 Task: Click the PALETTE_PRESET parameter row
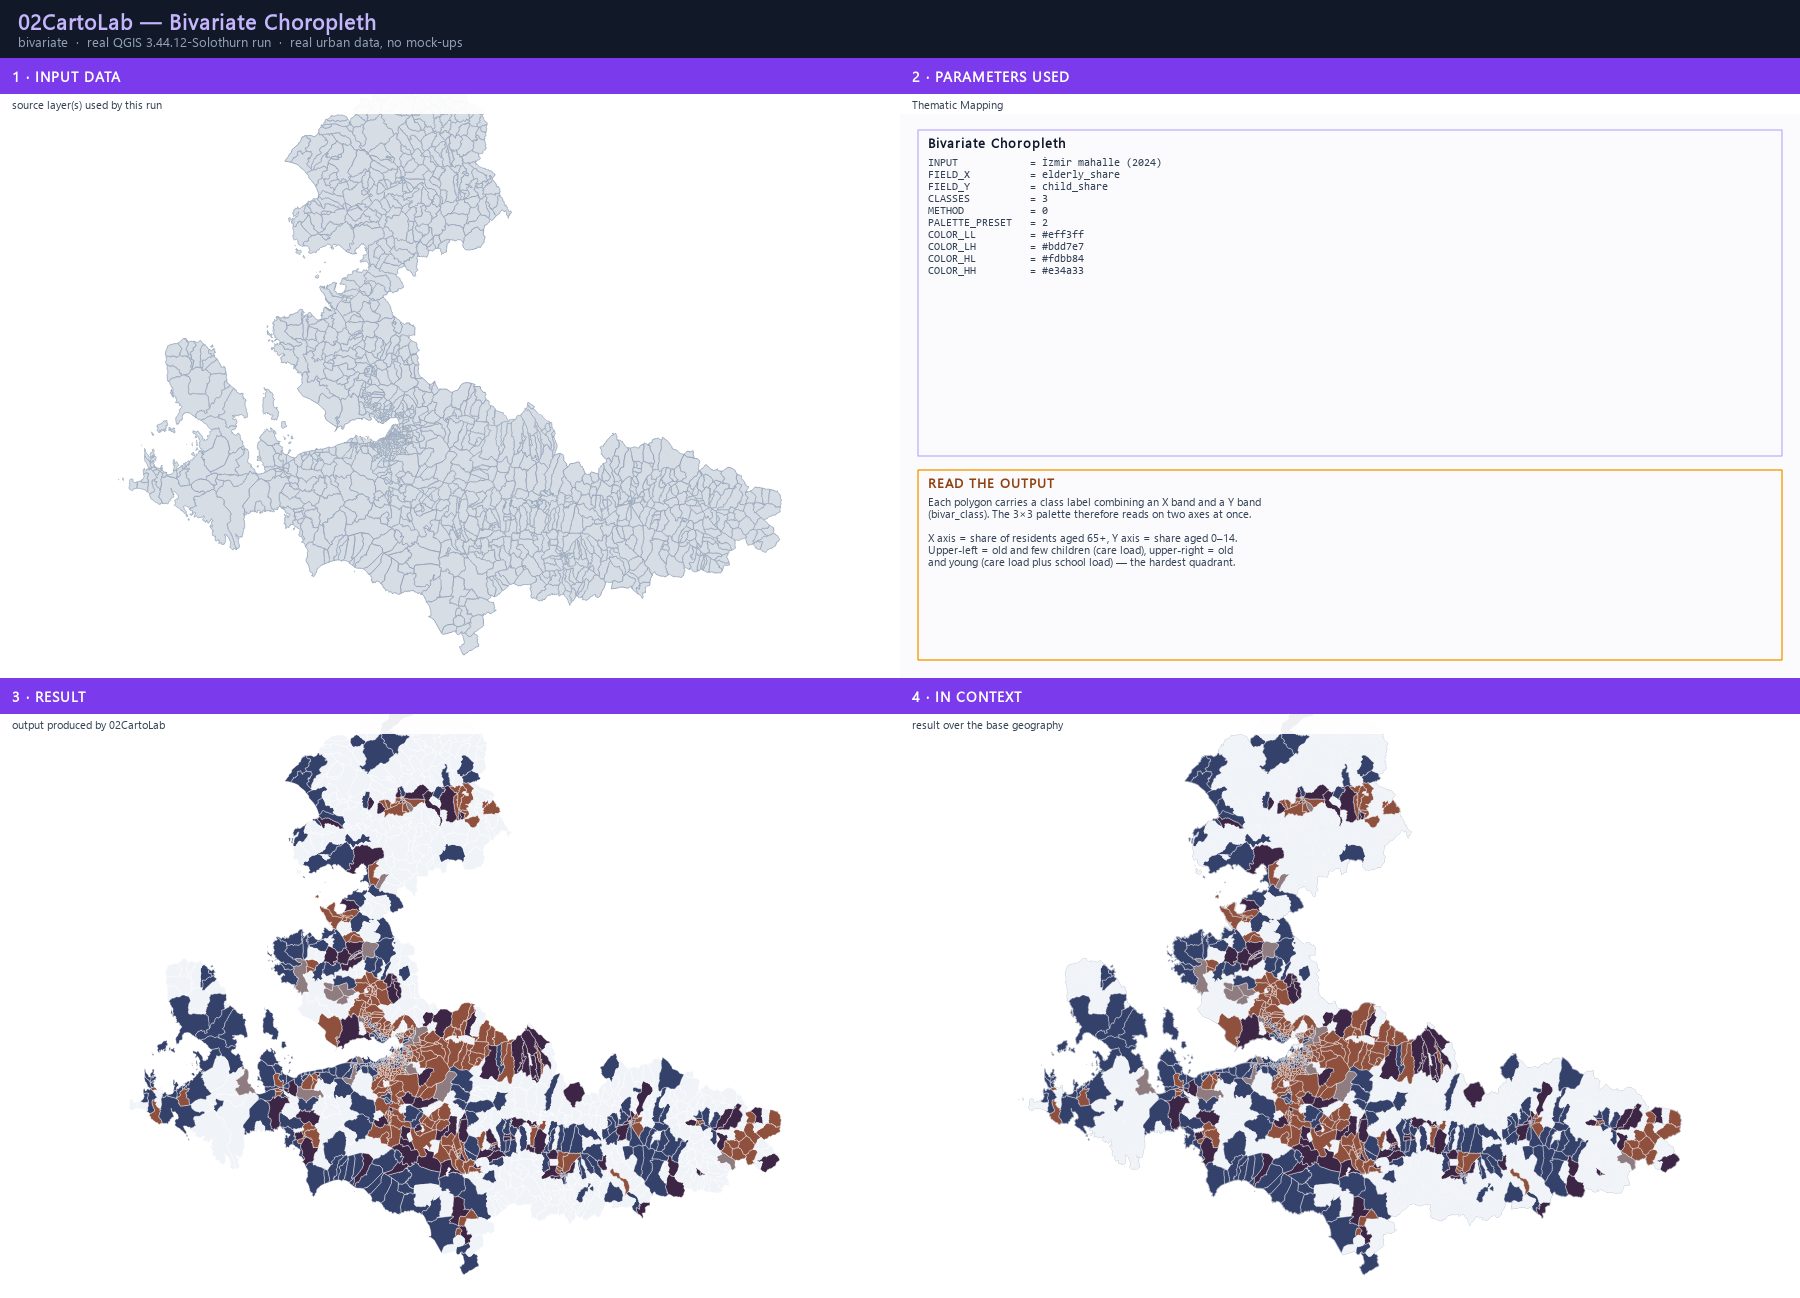tap(988, 222)
